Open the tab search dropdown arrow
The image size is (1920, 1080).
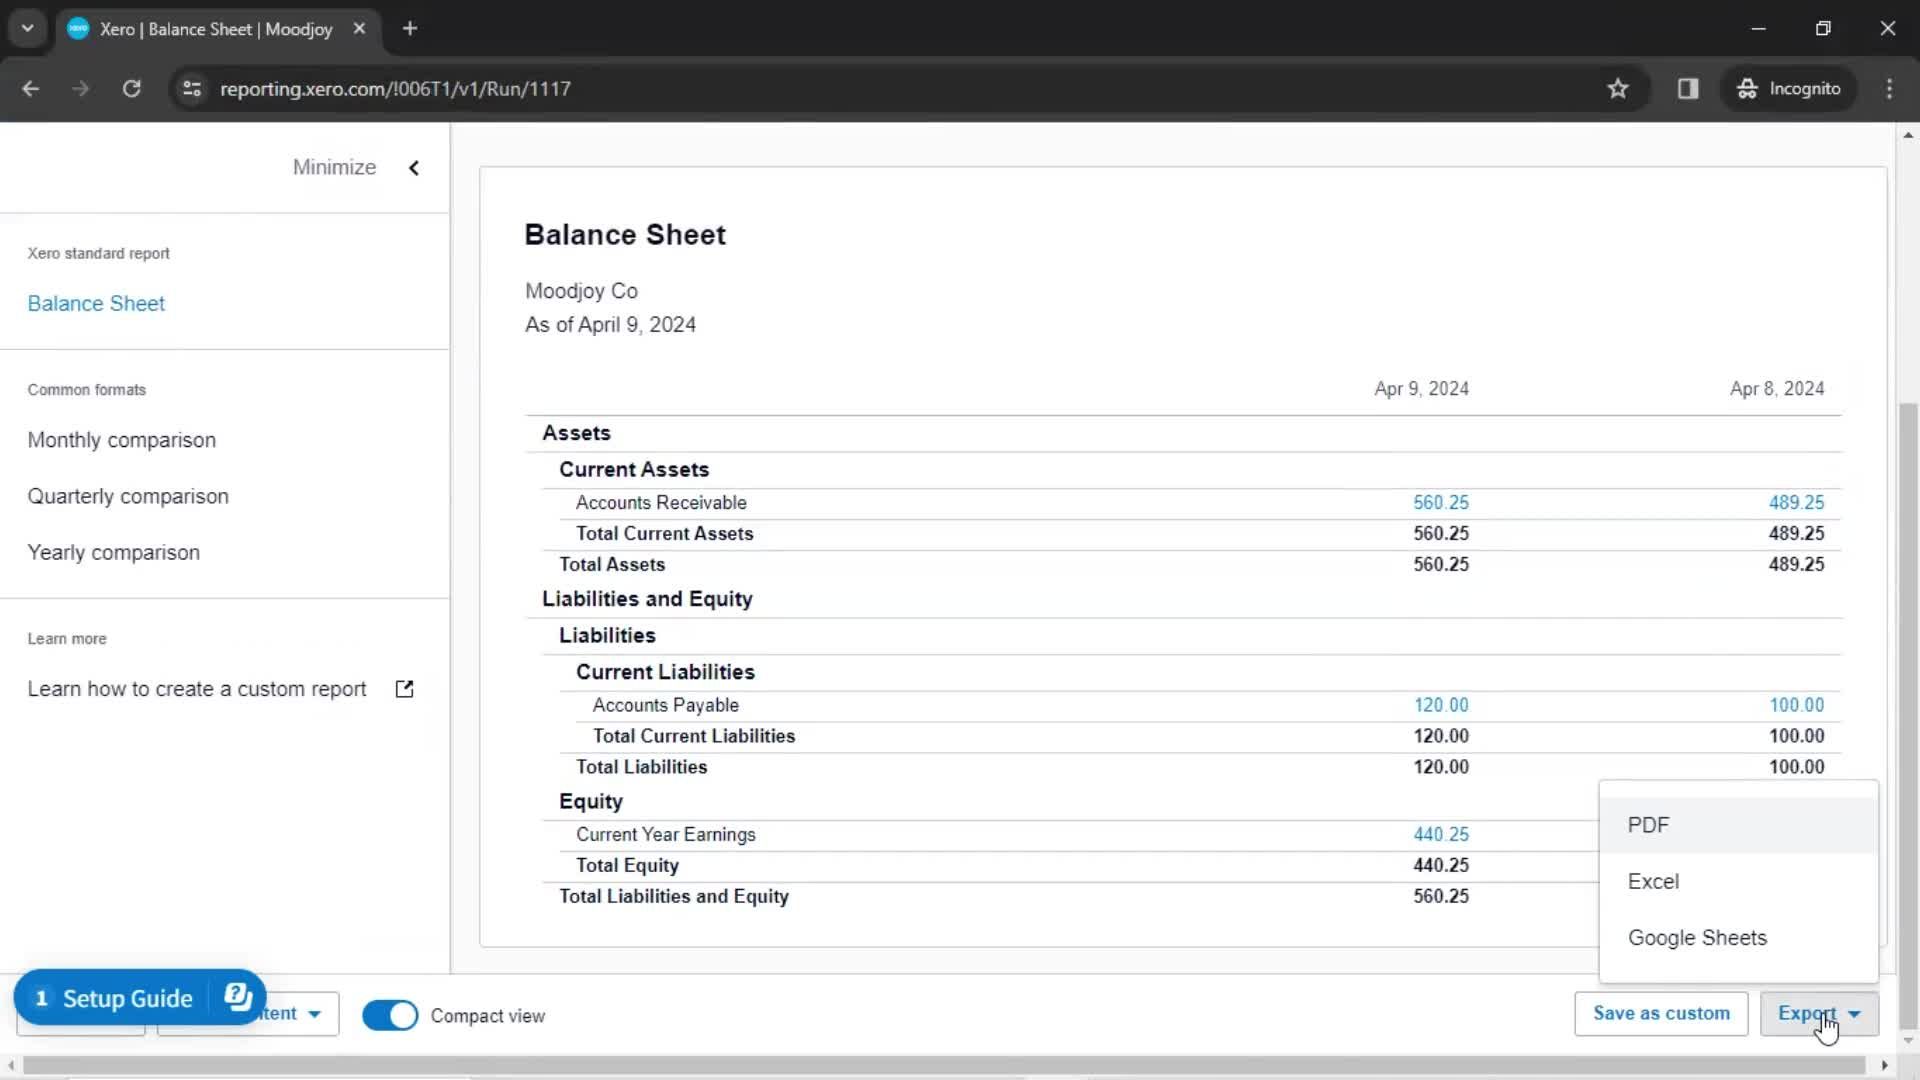(28, 29)
